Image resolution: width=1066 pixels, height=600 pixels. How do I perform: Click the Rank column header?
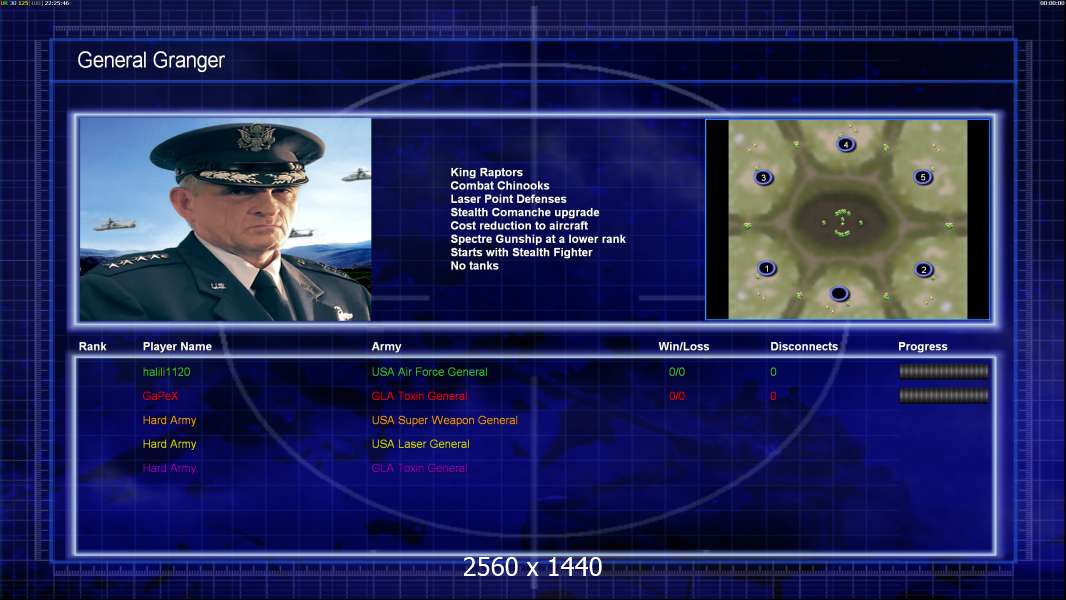tap(92, 347)
